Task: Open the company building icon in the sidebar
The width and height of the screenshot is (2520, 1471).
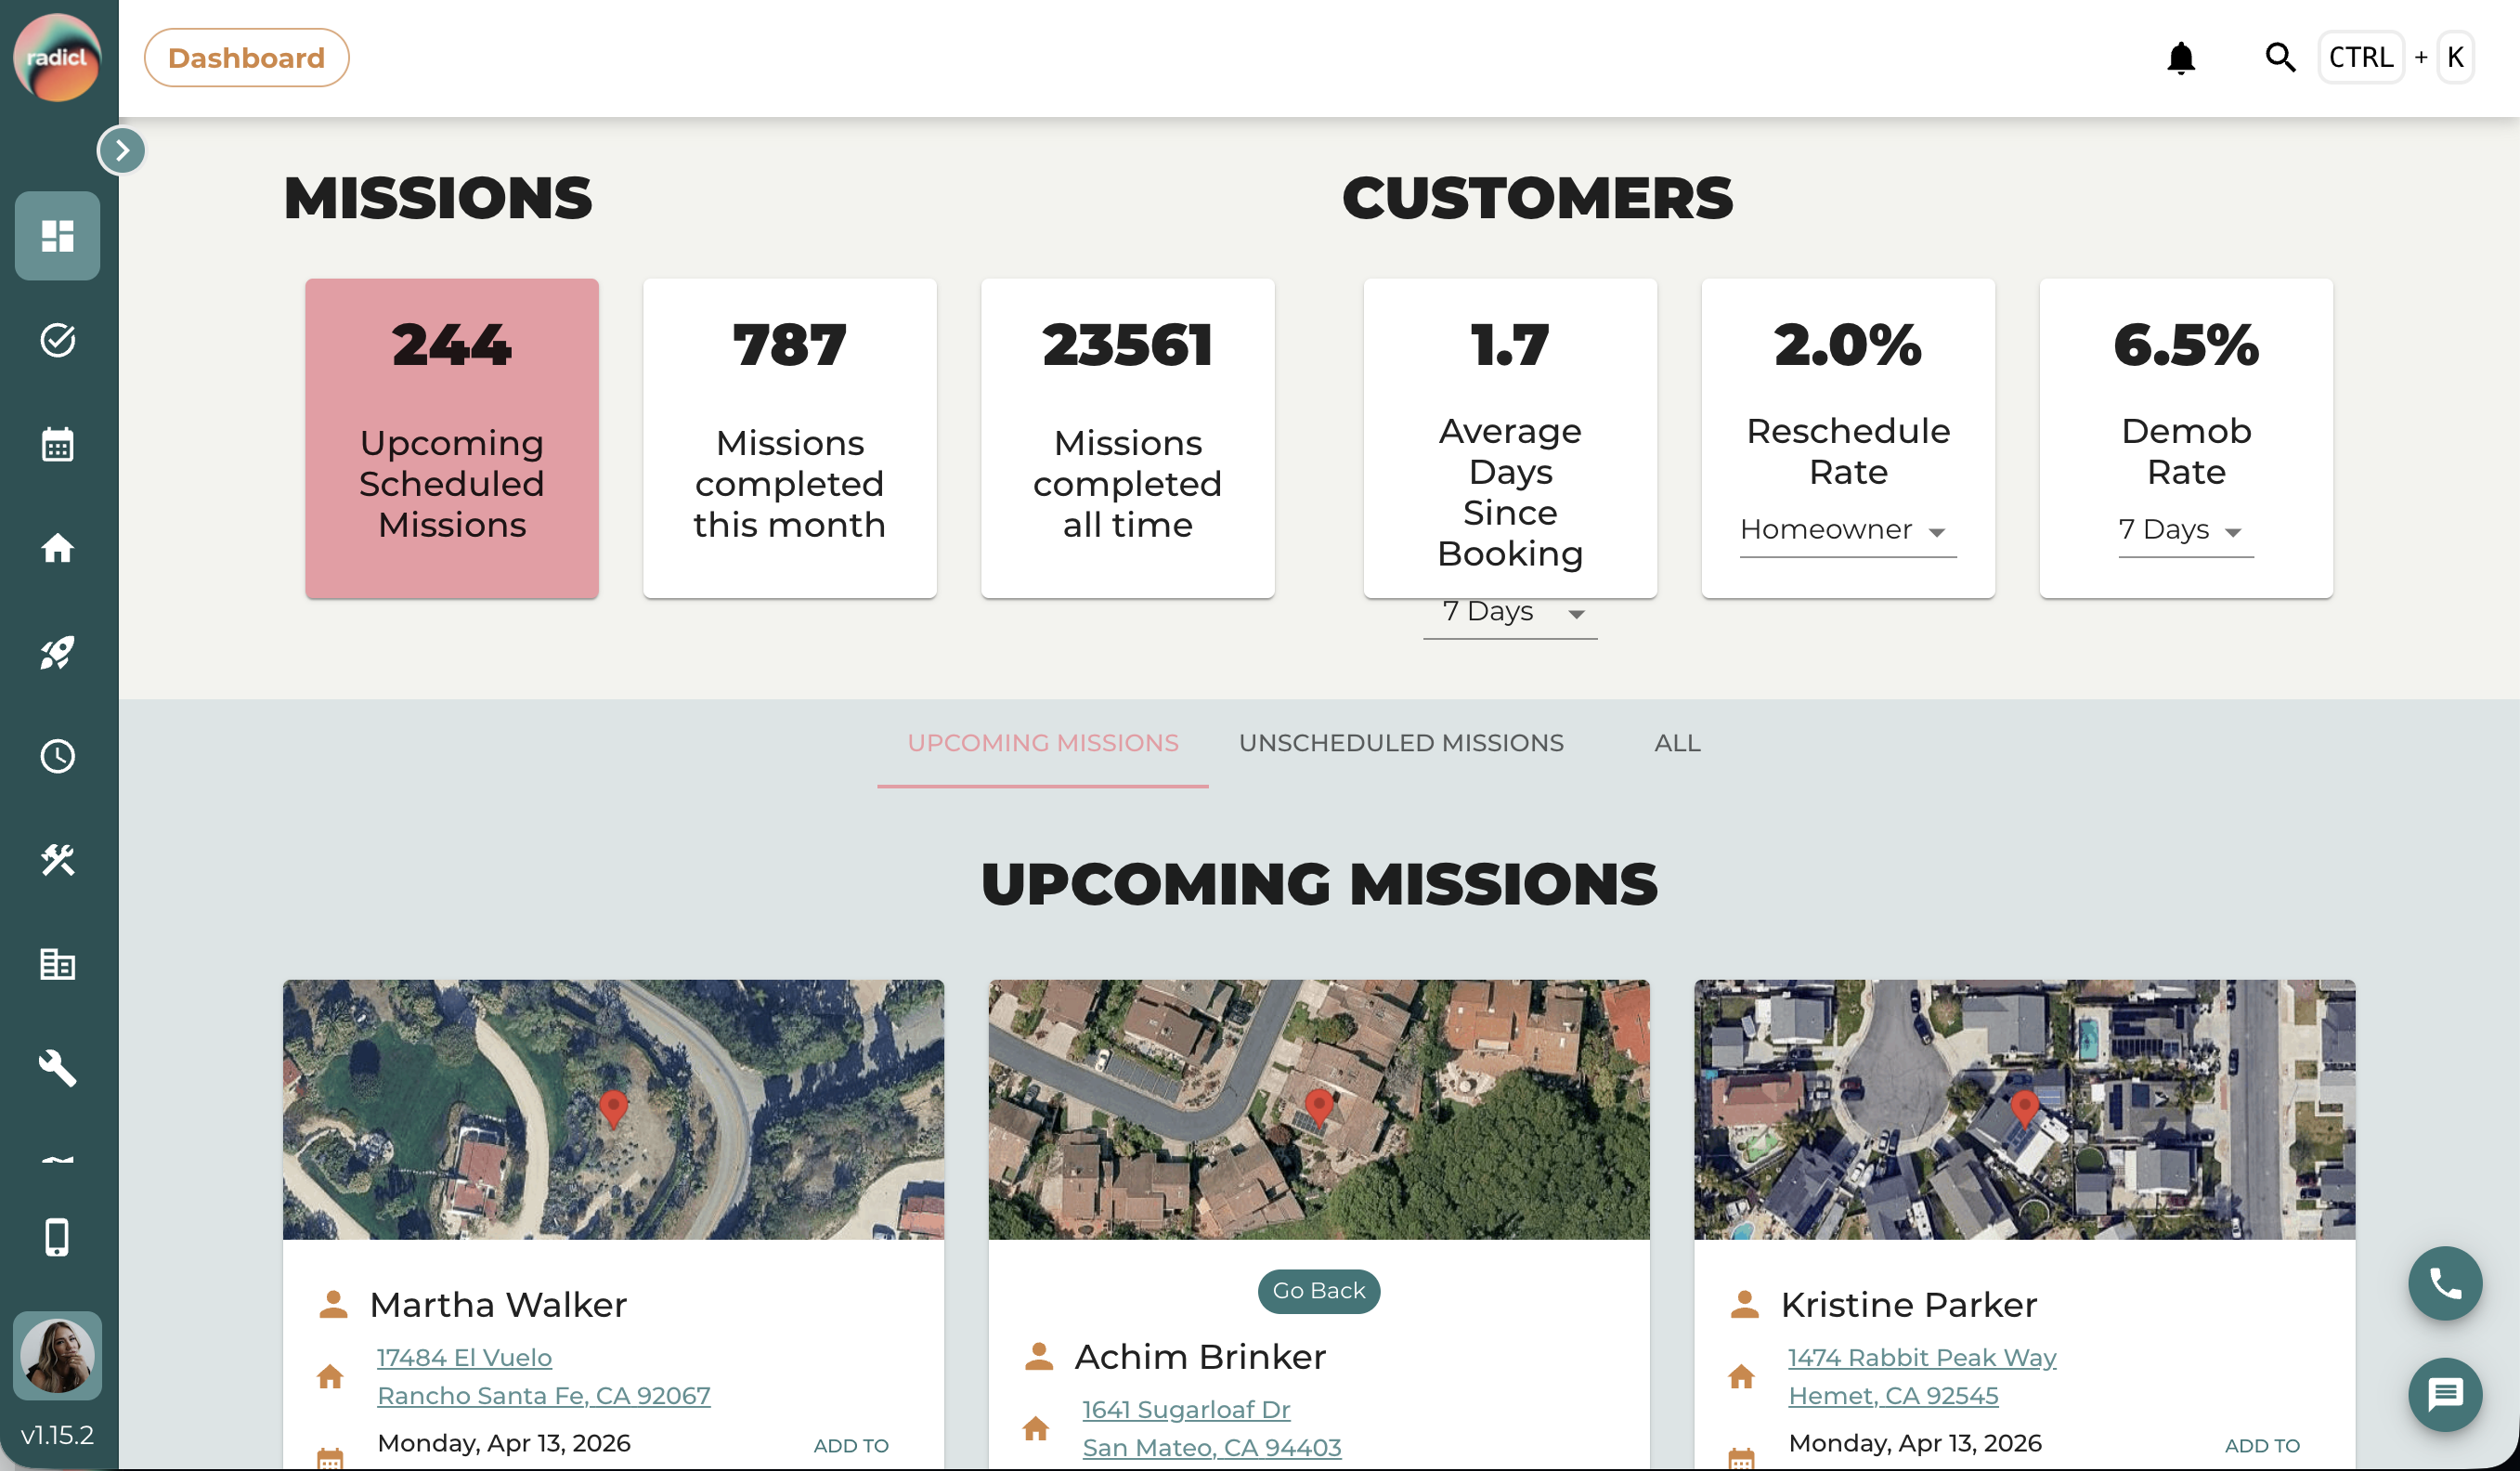Action: (57, 964)
